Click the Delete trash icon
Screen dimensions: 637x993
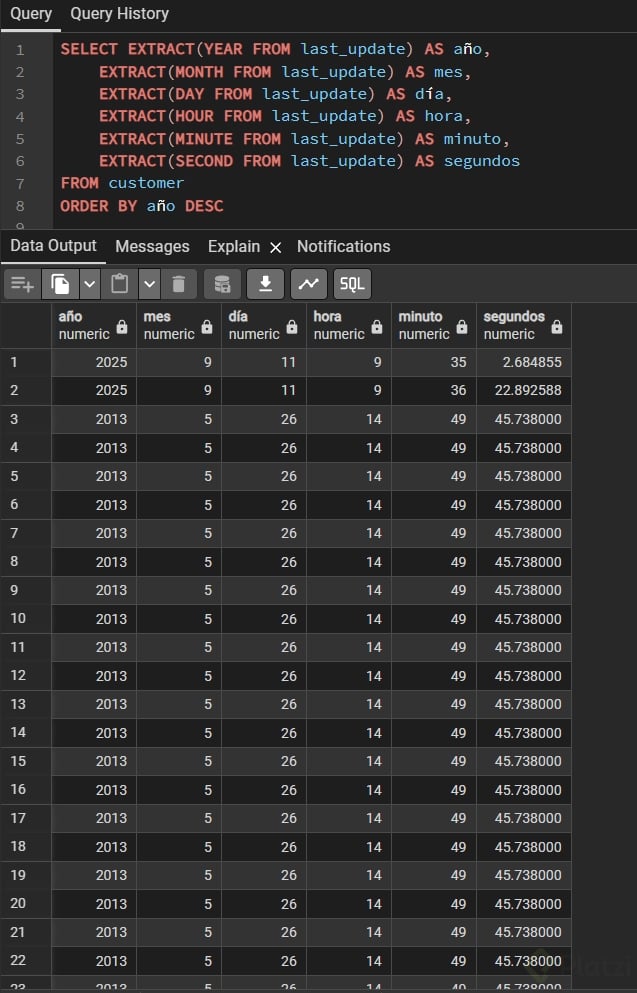click(179, 284)
